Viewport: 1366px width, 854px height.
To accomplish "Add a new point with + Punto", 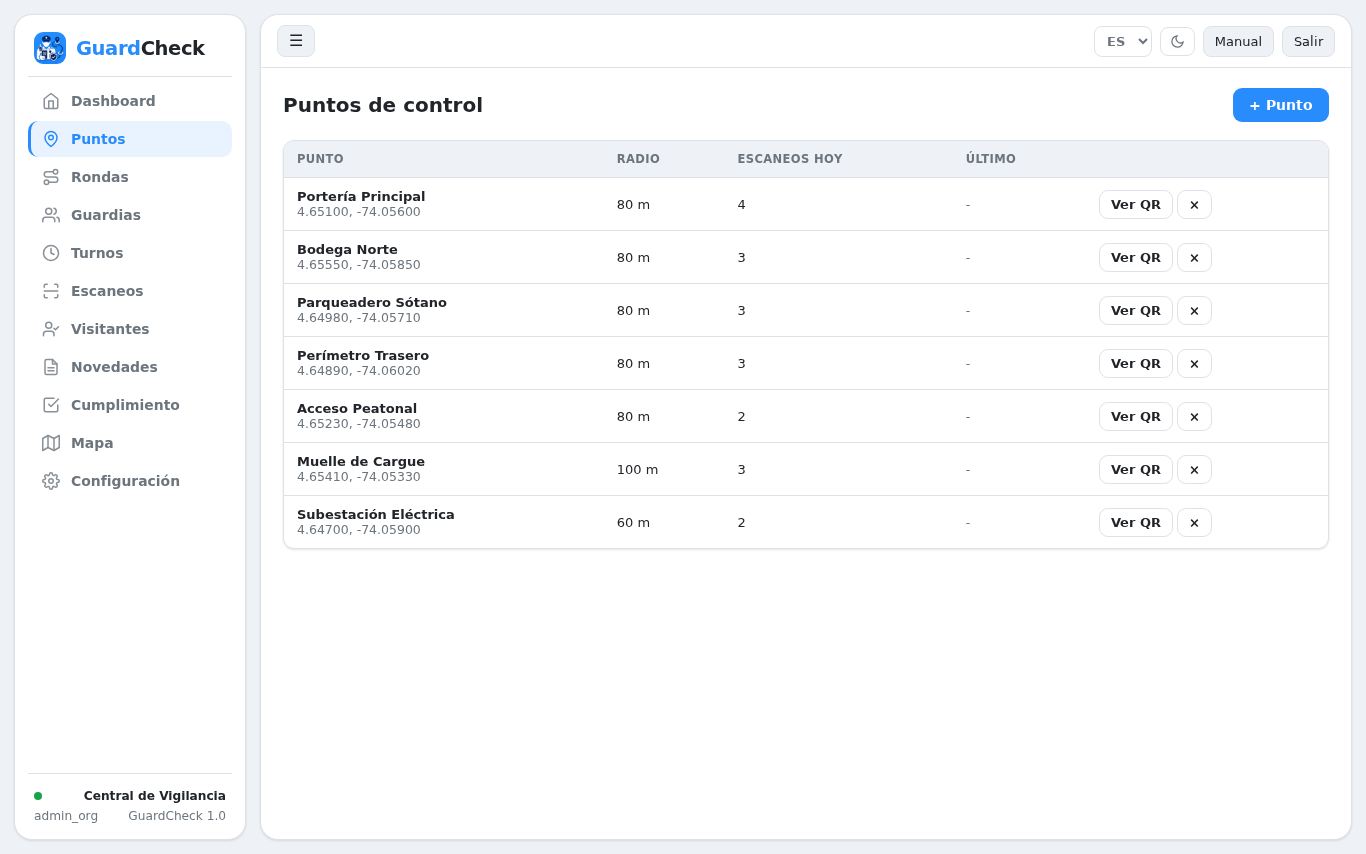I will click(1281, 105).
